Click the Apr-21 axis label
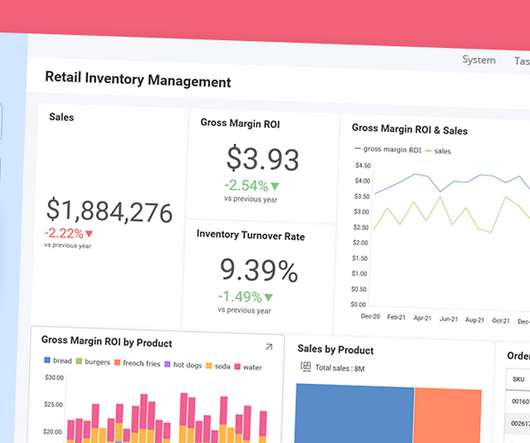Screen dimensions: 530x443 (x=422, y=318)
